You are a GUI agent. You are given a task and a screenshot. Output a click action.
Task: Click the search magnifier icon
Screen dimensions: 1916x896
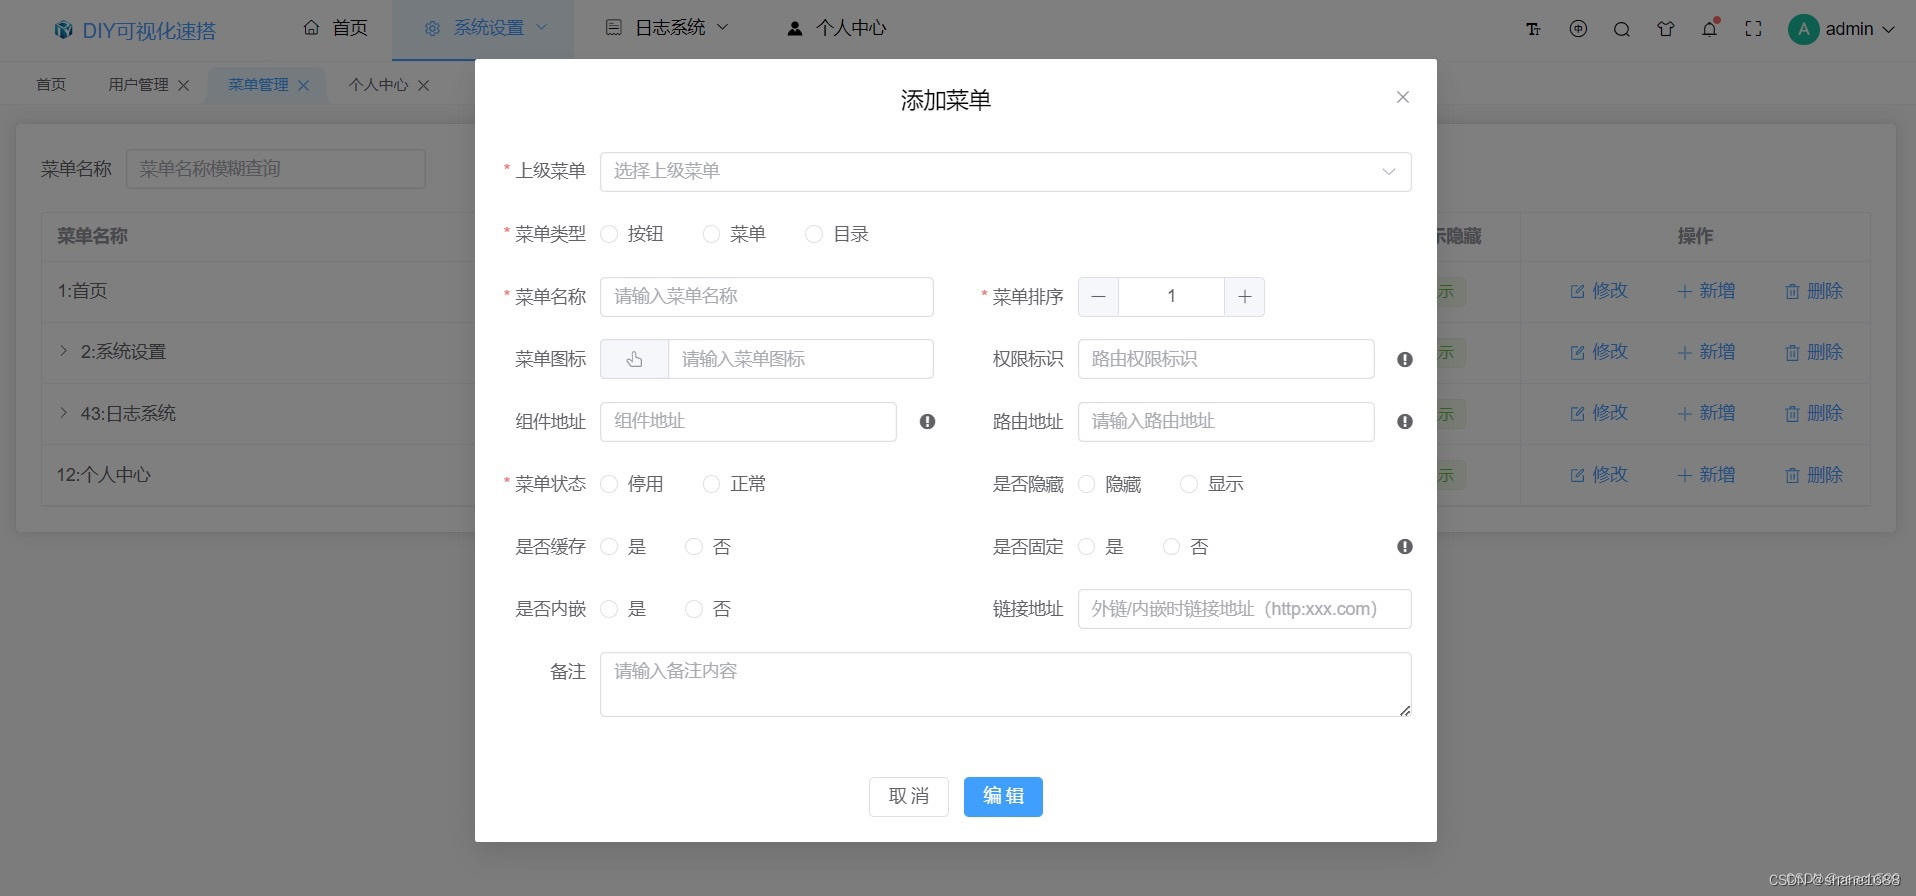pyautogui.click(x=1622, y=29)
